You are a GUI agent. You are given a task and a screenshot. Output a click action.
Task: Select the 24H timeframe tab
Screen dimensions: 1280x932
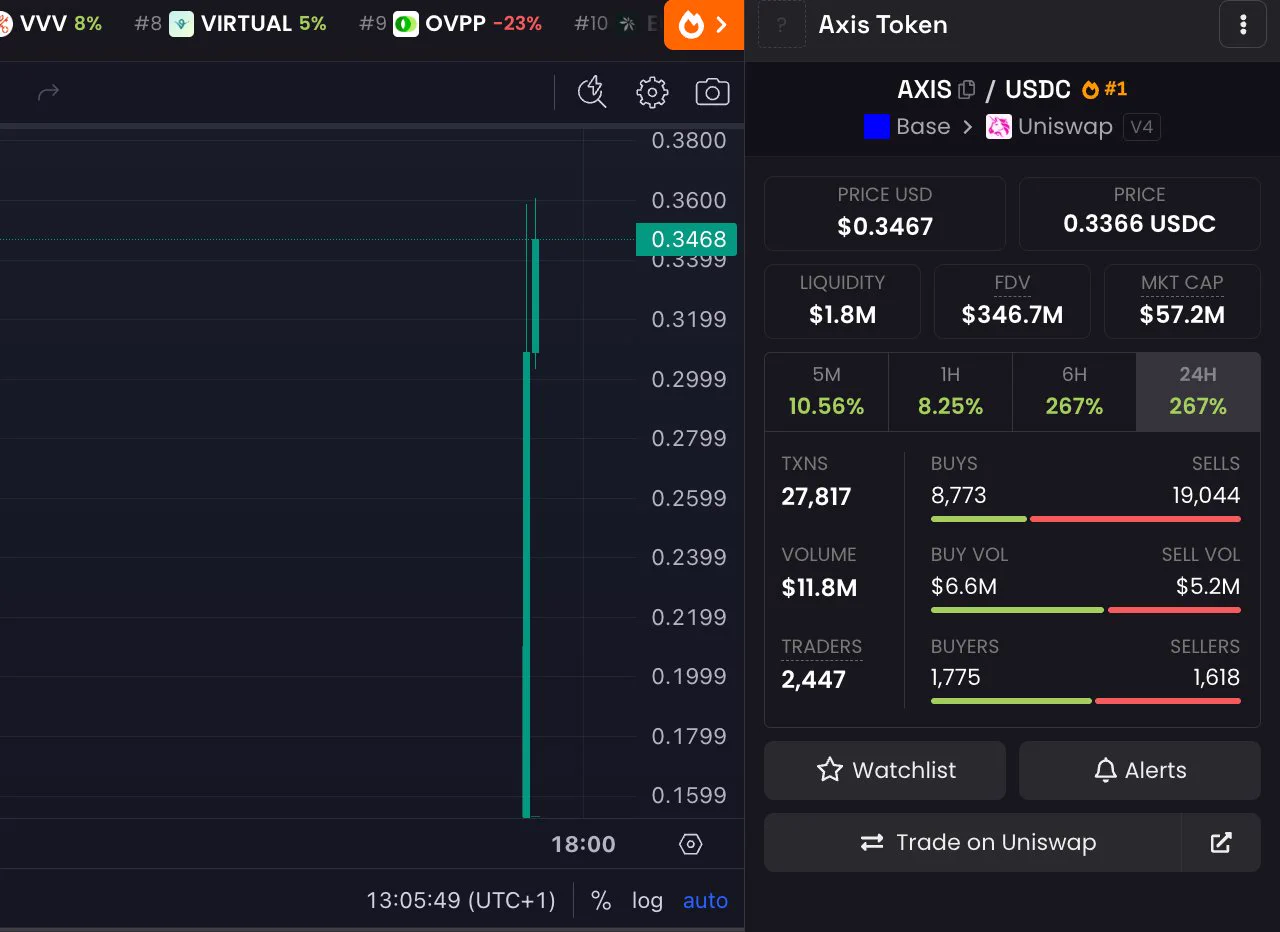[x=1198, y=391]
